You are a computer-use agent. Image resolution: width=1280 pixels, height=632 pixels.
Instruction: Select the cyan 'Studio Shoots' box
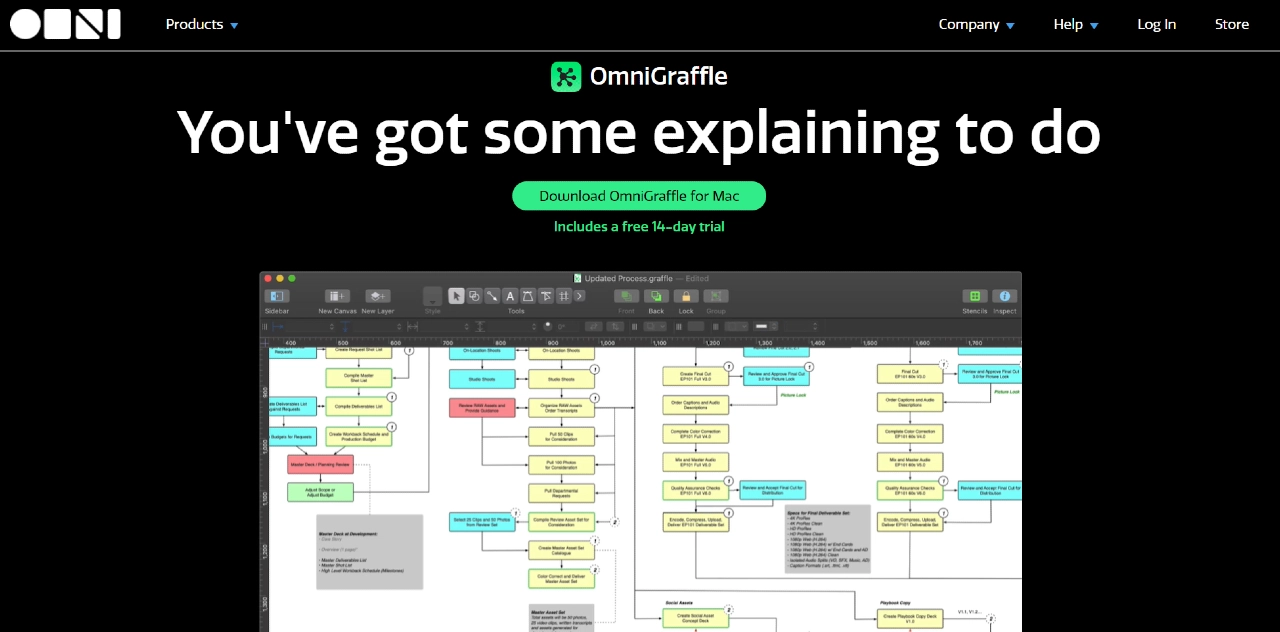[x=483, y=379]
